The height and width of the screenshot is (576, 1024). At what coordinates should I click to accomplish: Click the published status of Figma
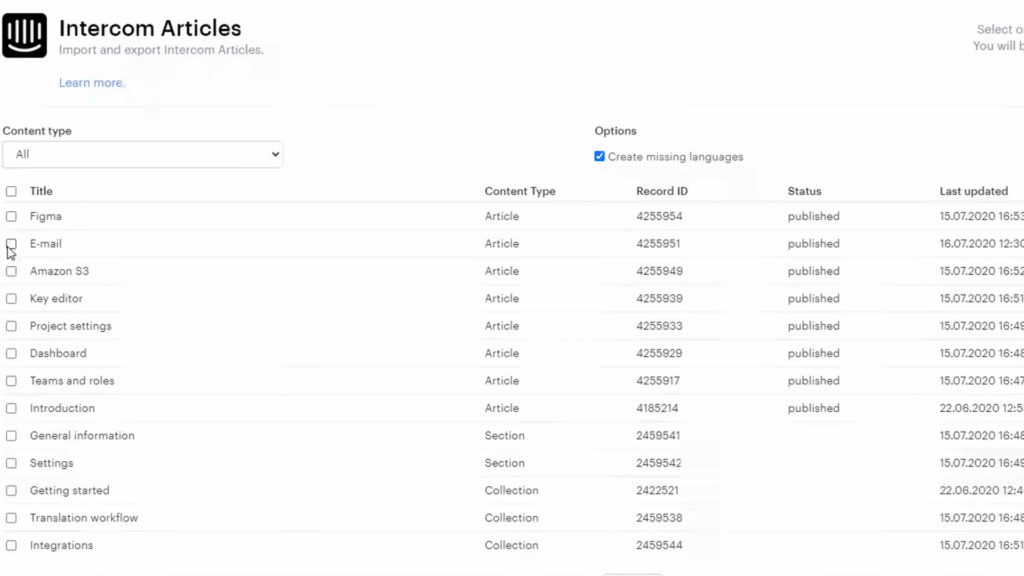tap(814, 216)
